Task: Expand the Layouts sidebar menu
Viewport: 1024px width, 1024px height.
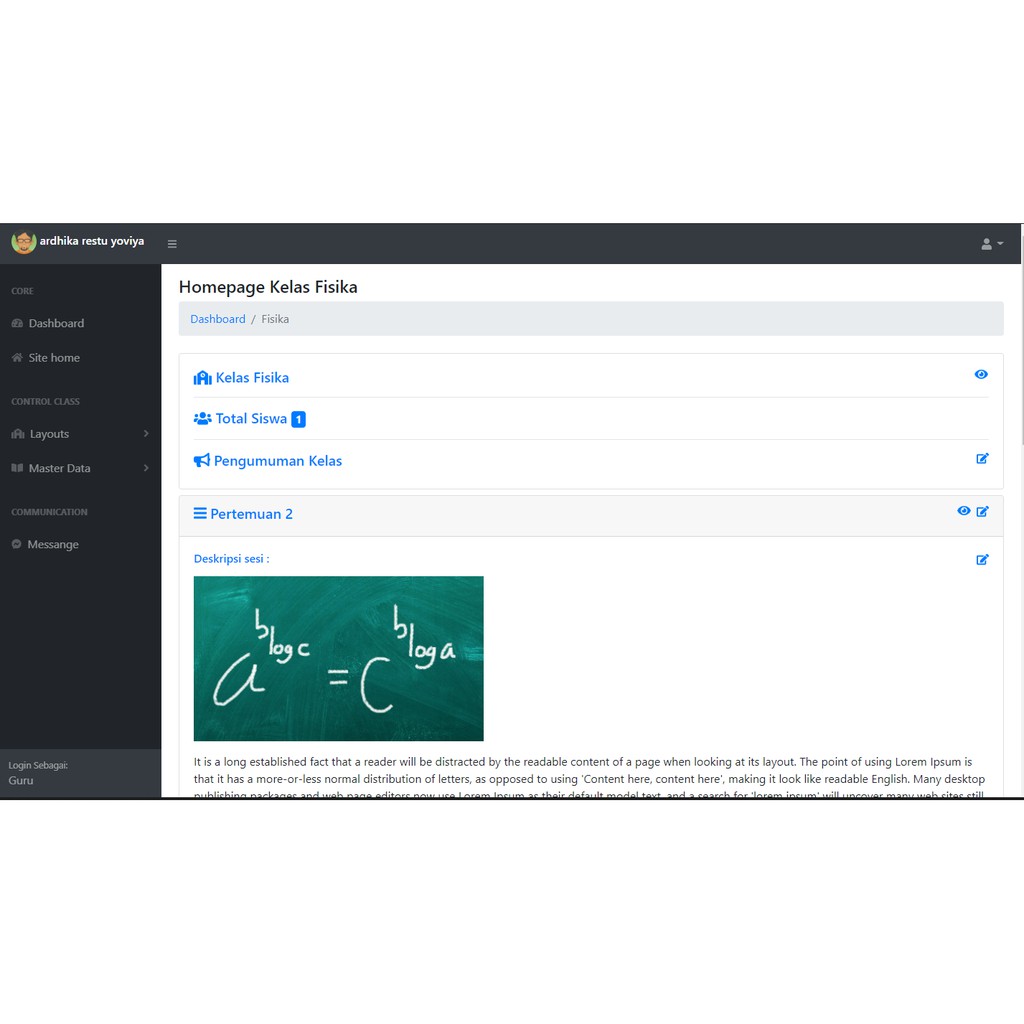Action: 80,434
